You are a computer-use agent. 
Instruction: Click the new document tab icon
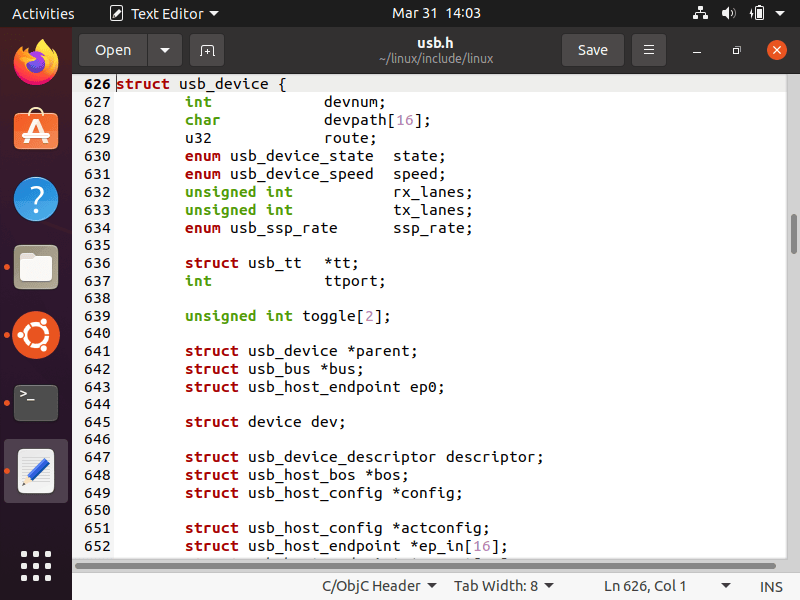pos(207,50)
